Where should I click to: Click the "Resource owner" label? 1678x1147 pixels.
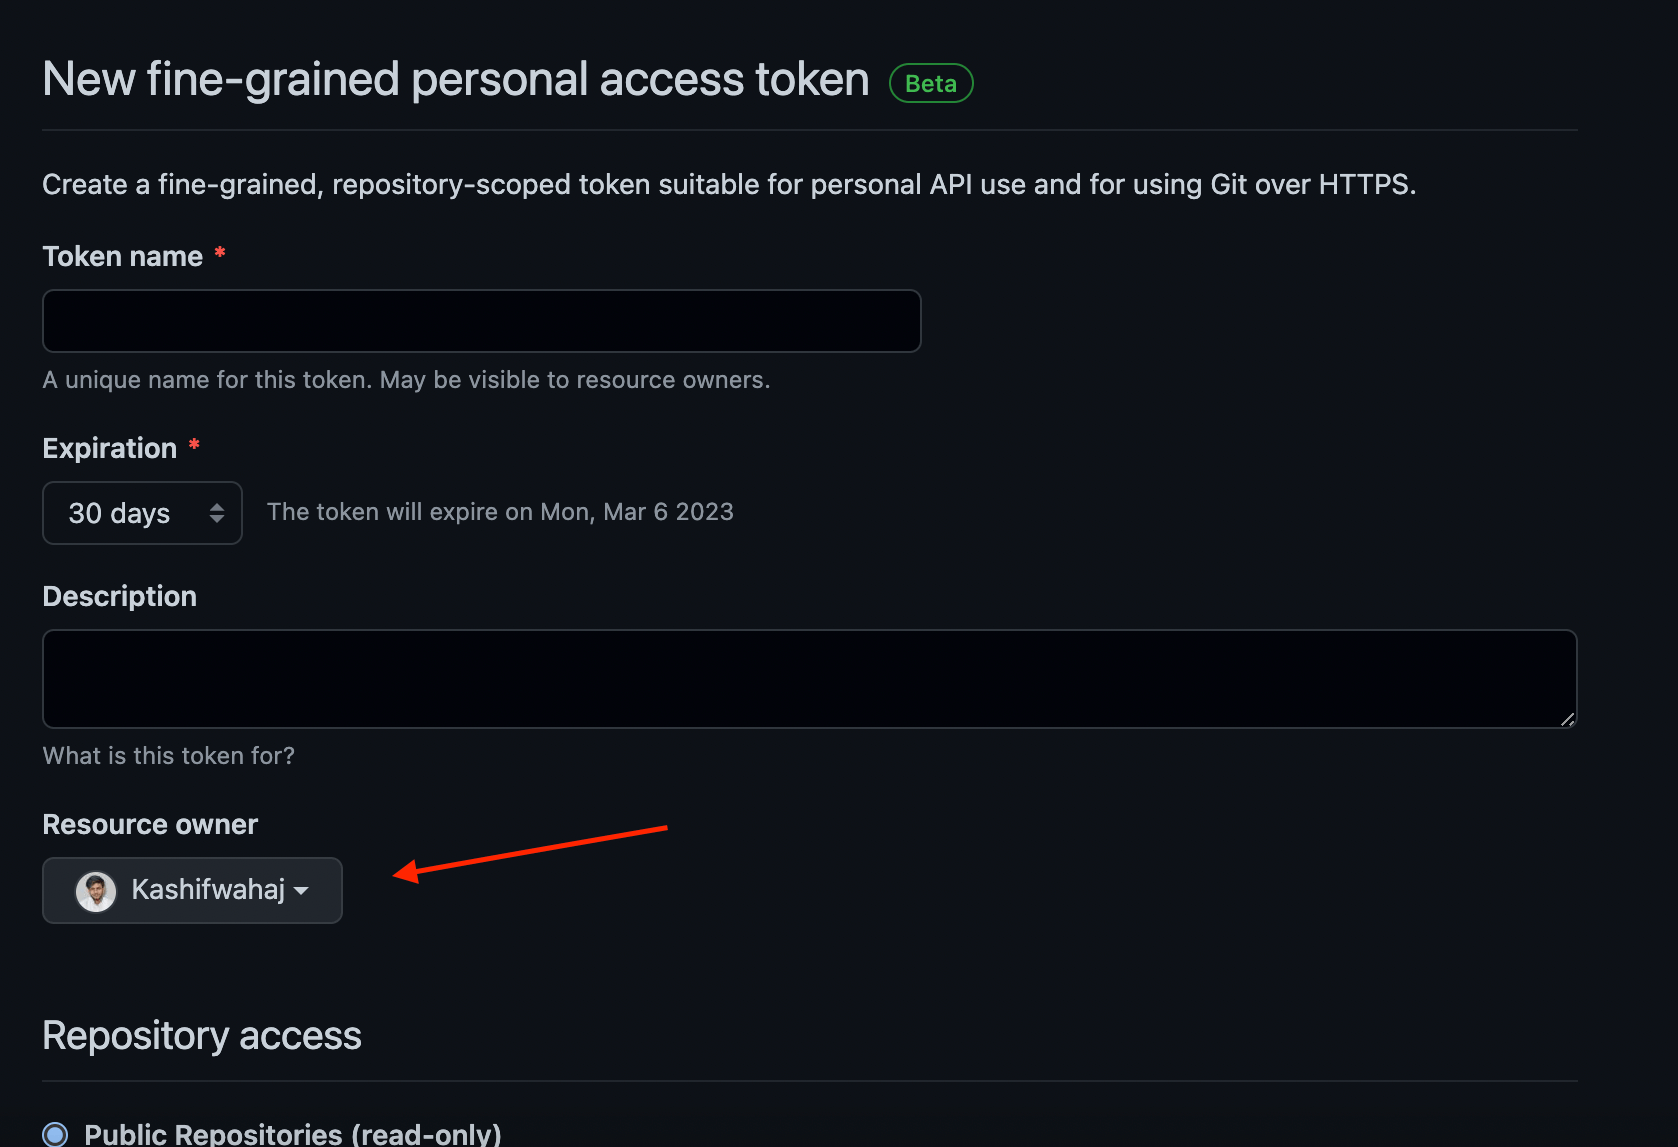pos(150,824)
